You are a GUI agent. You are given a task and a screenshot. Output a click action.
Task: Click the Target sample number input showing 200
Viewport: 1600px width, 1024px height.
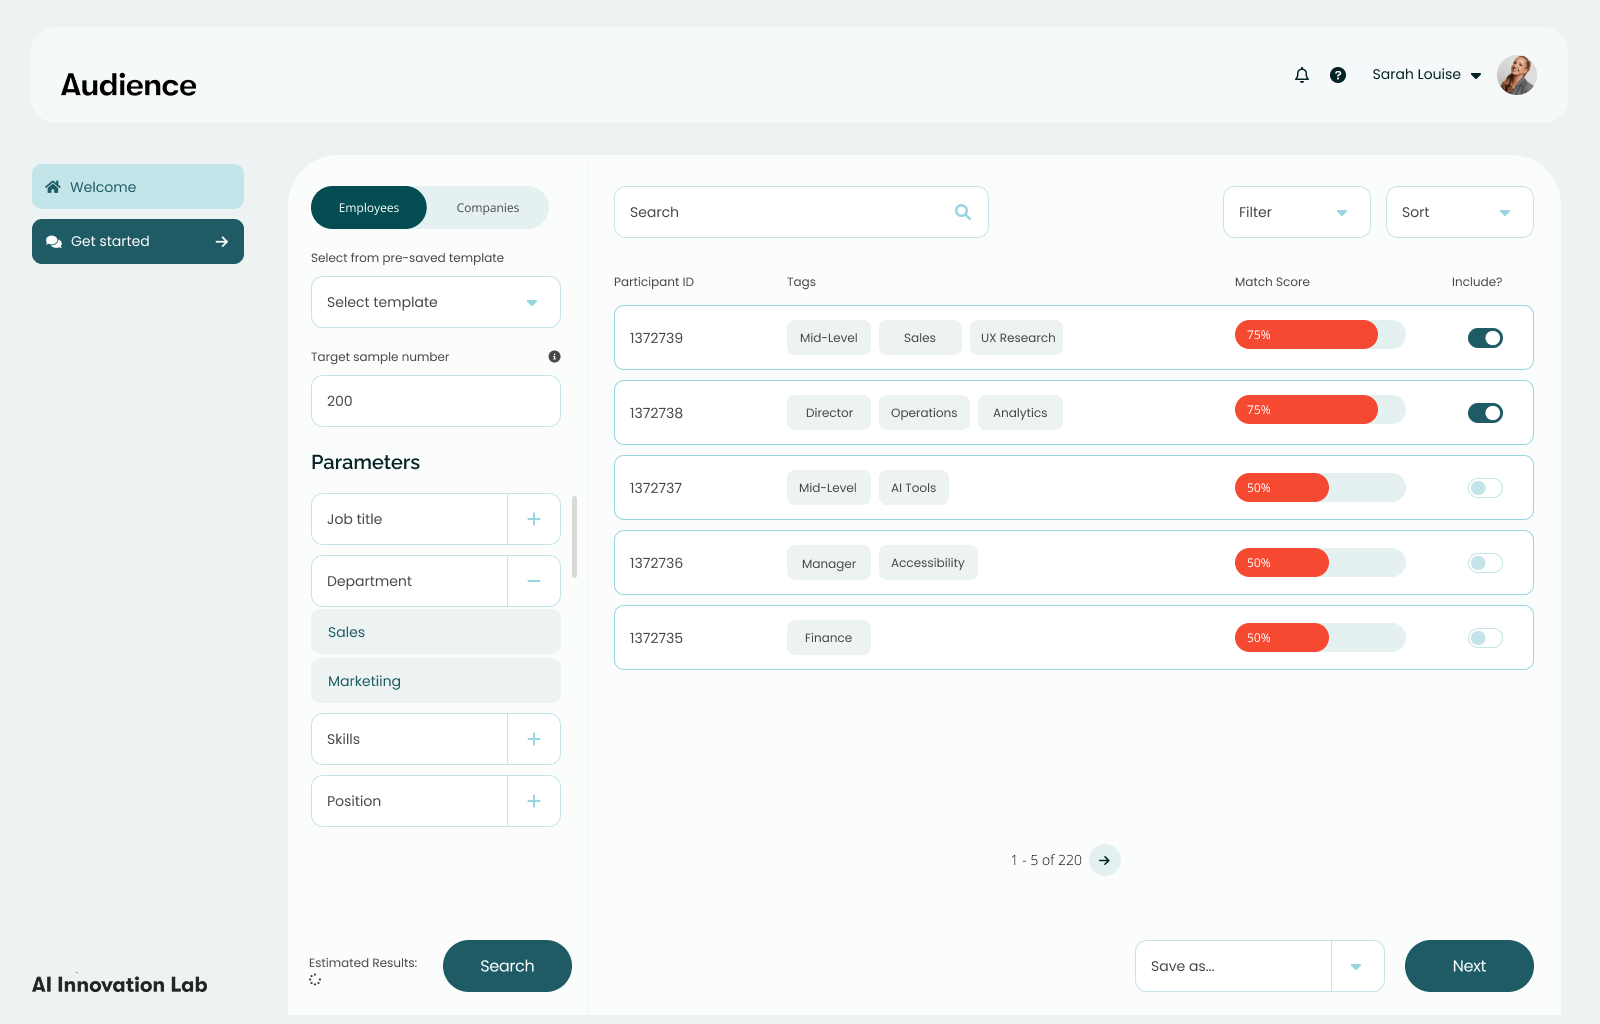pyautogui.click(x=435, y=401)
